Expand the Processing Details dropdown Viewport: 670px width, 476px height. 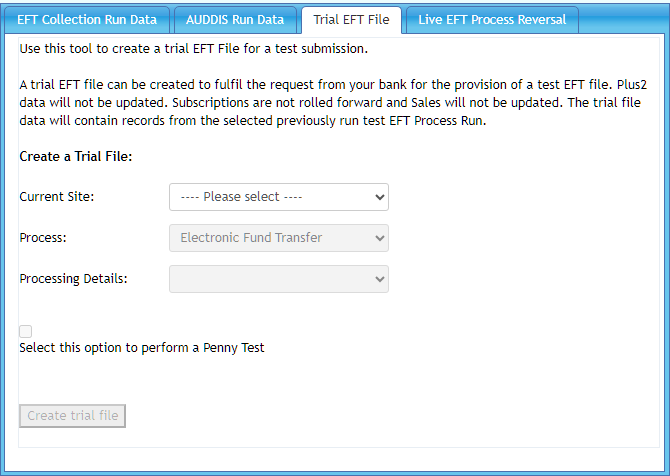(279, 279)
